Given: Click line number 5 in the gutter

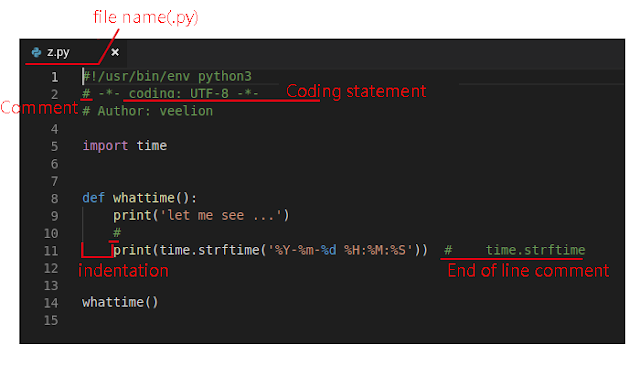Looking at the screenshot, I should [x=55, y=146].
